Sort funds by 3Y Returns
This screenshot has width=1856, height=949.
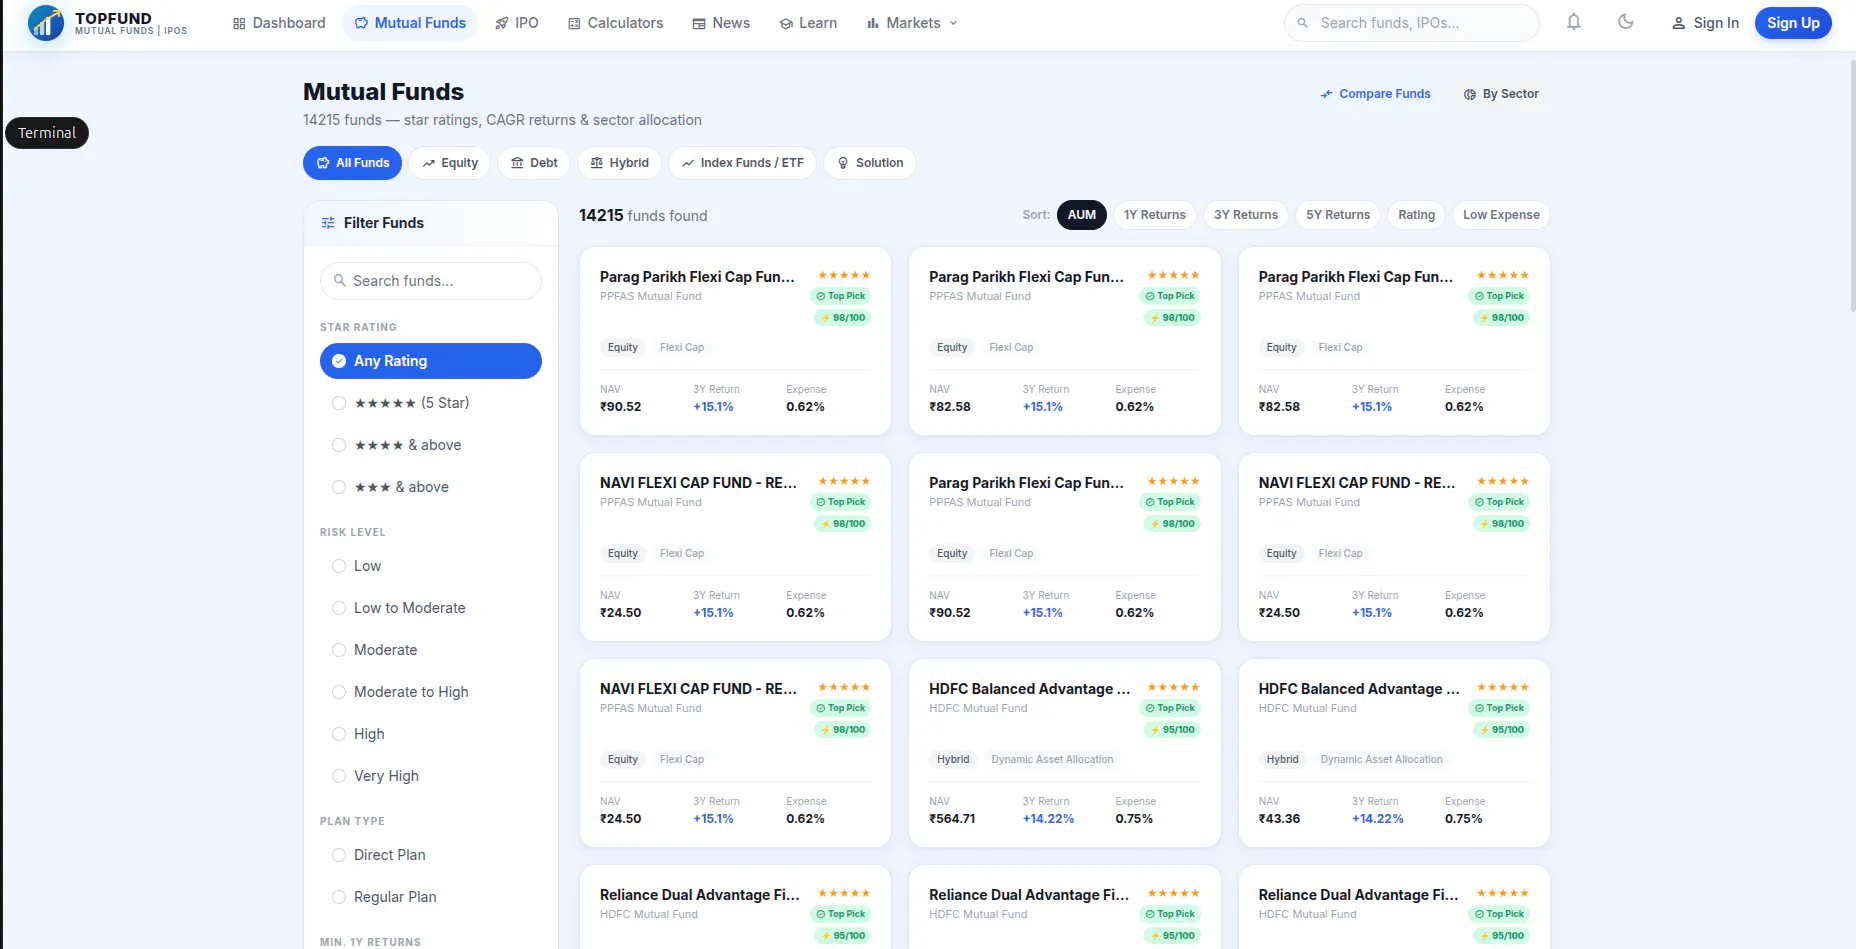point(1246,215)
